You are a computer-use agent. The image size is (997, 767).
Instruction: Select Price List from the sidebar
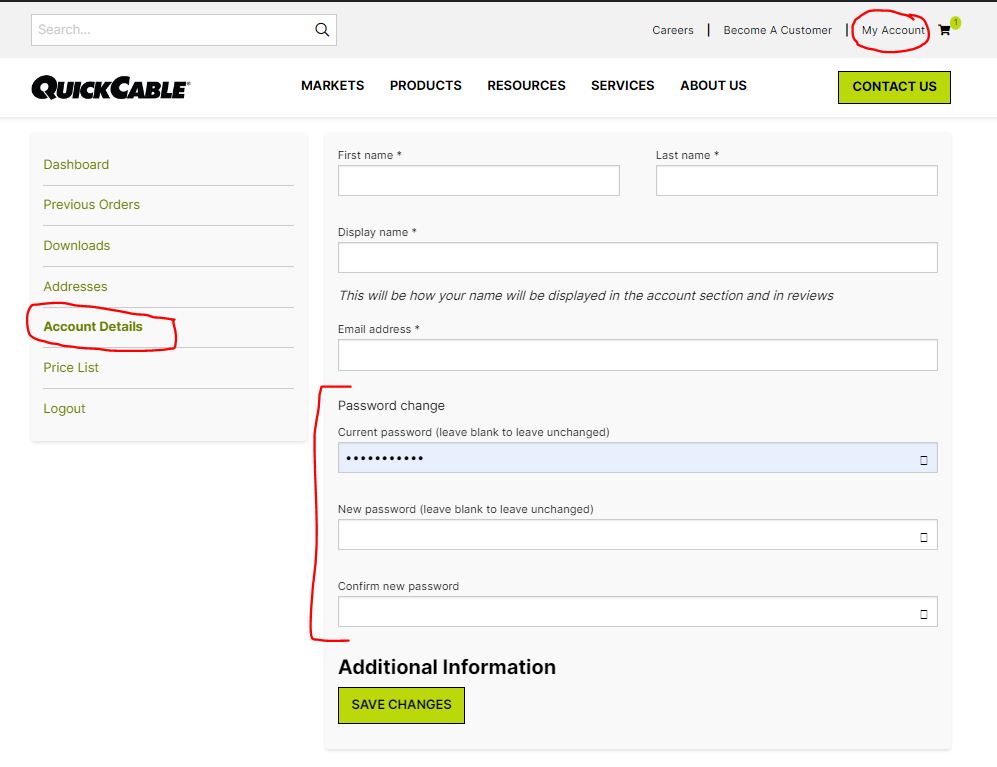point(71,368)
